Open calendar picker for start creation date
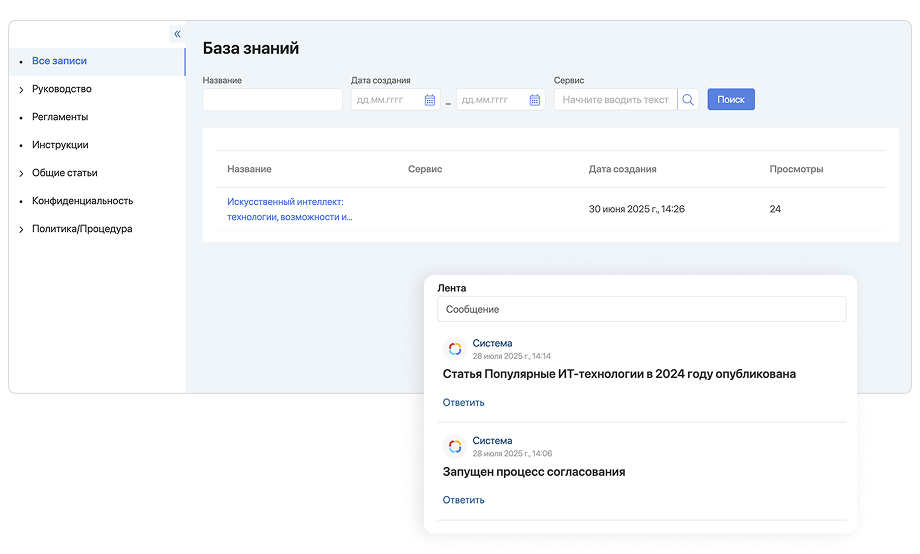Viewport: 920px width, 554px height. (430, 100)
